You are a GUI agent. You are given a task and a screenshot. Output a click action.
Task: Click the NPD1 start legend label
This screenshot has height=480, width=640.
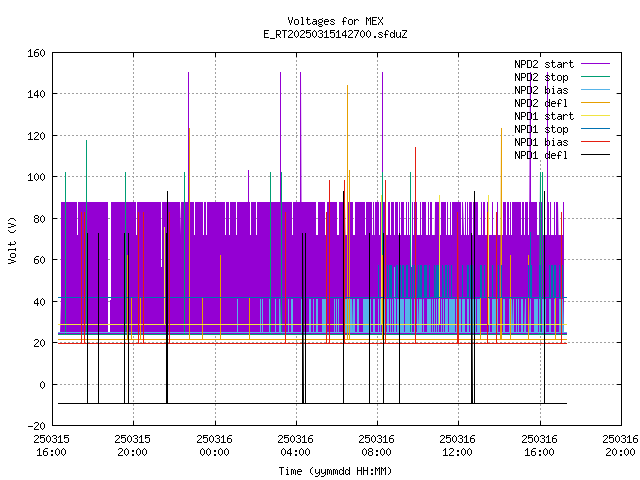(544, 116)
